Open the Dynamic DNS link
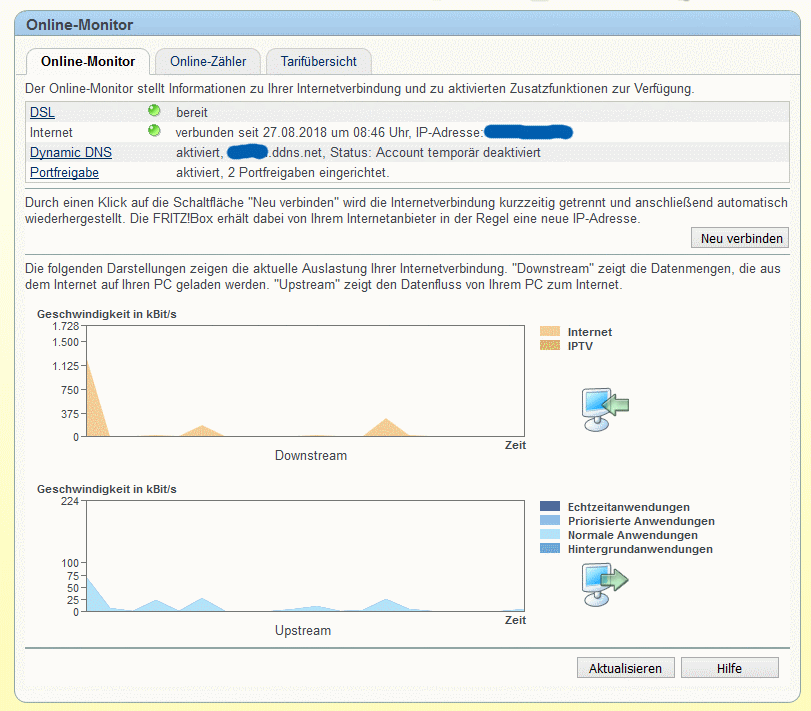Viewport: 811px width, 711px height. [x=71, y=153]
